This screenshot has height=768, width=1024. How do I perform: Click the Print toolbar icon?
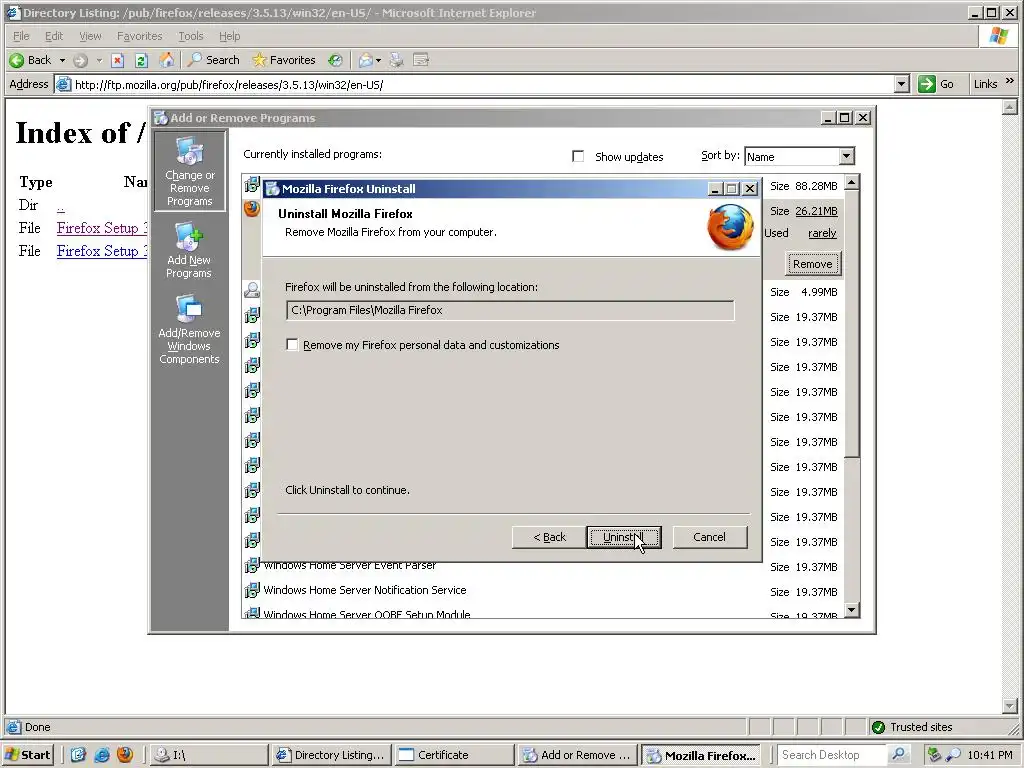(x=396, y=60)
